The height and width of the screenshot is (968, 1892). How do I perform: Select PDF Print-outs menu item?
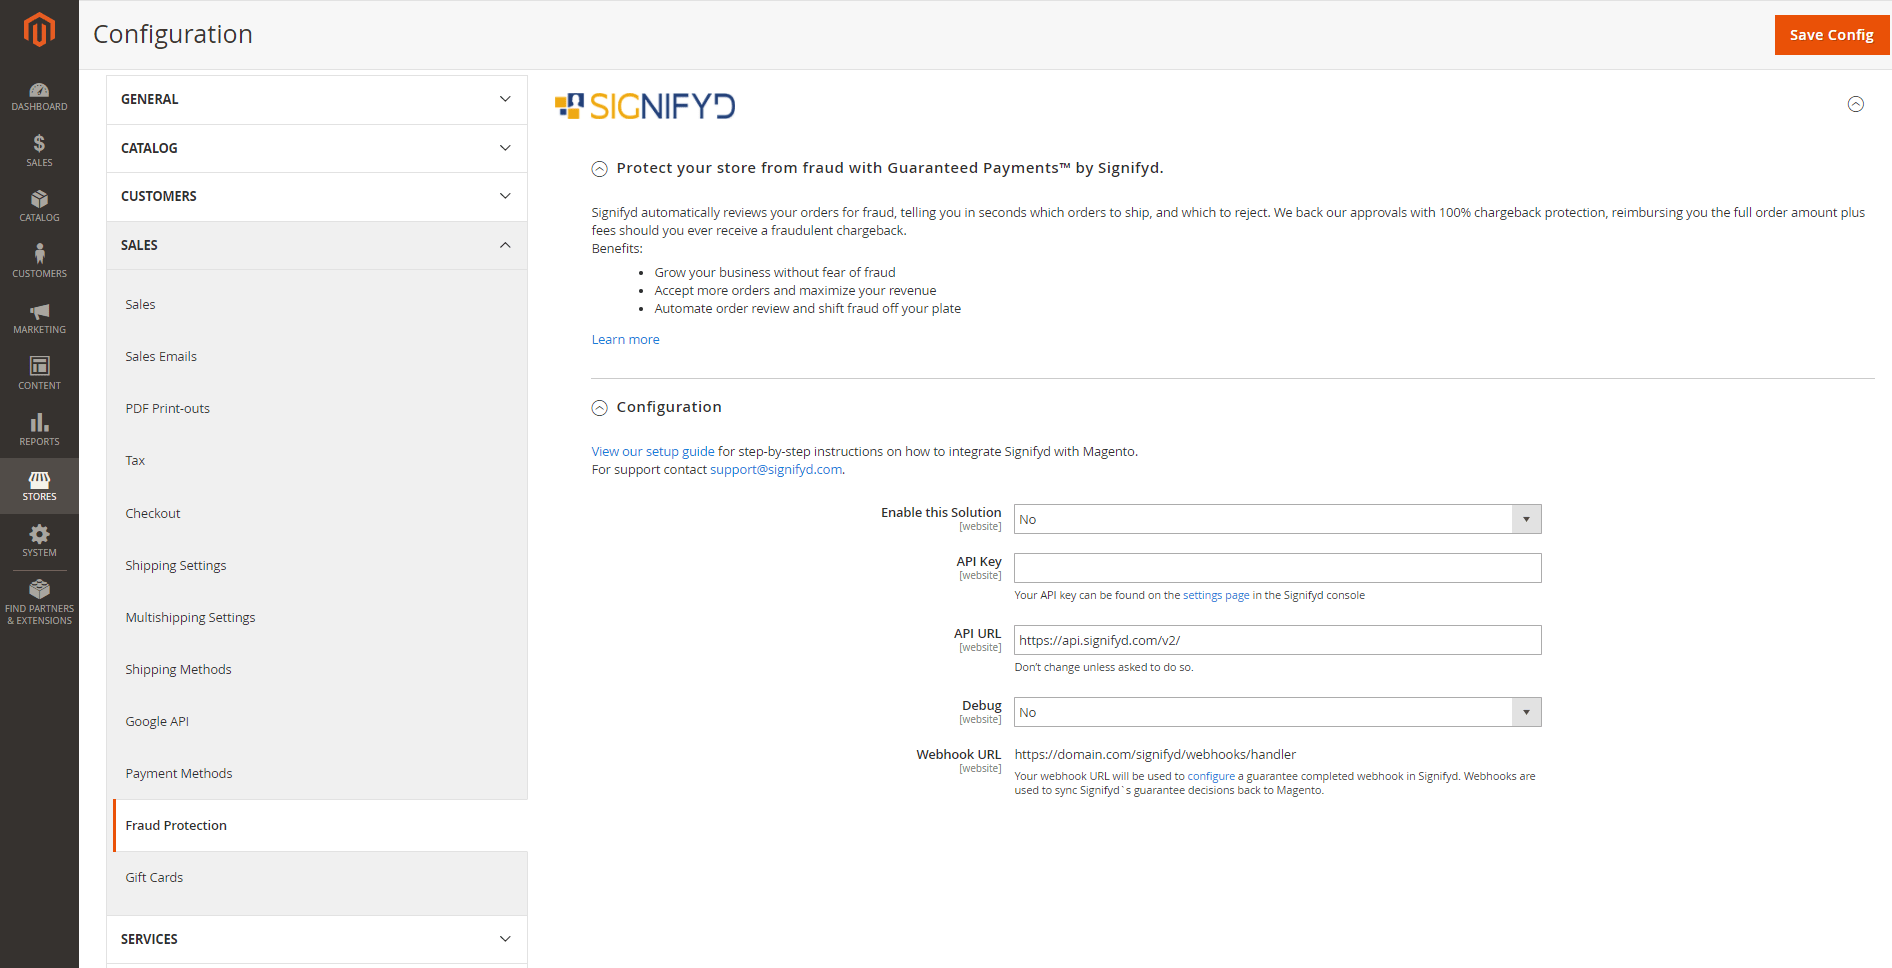click(x=167, y=408)
